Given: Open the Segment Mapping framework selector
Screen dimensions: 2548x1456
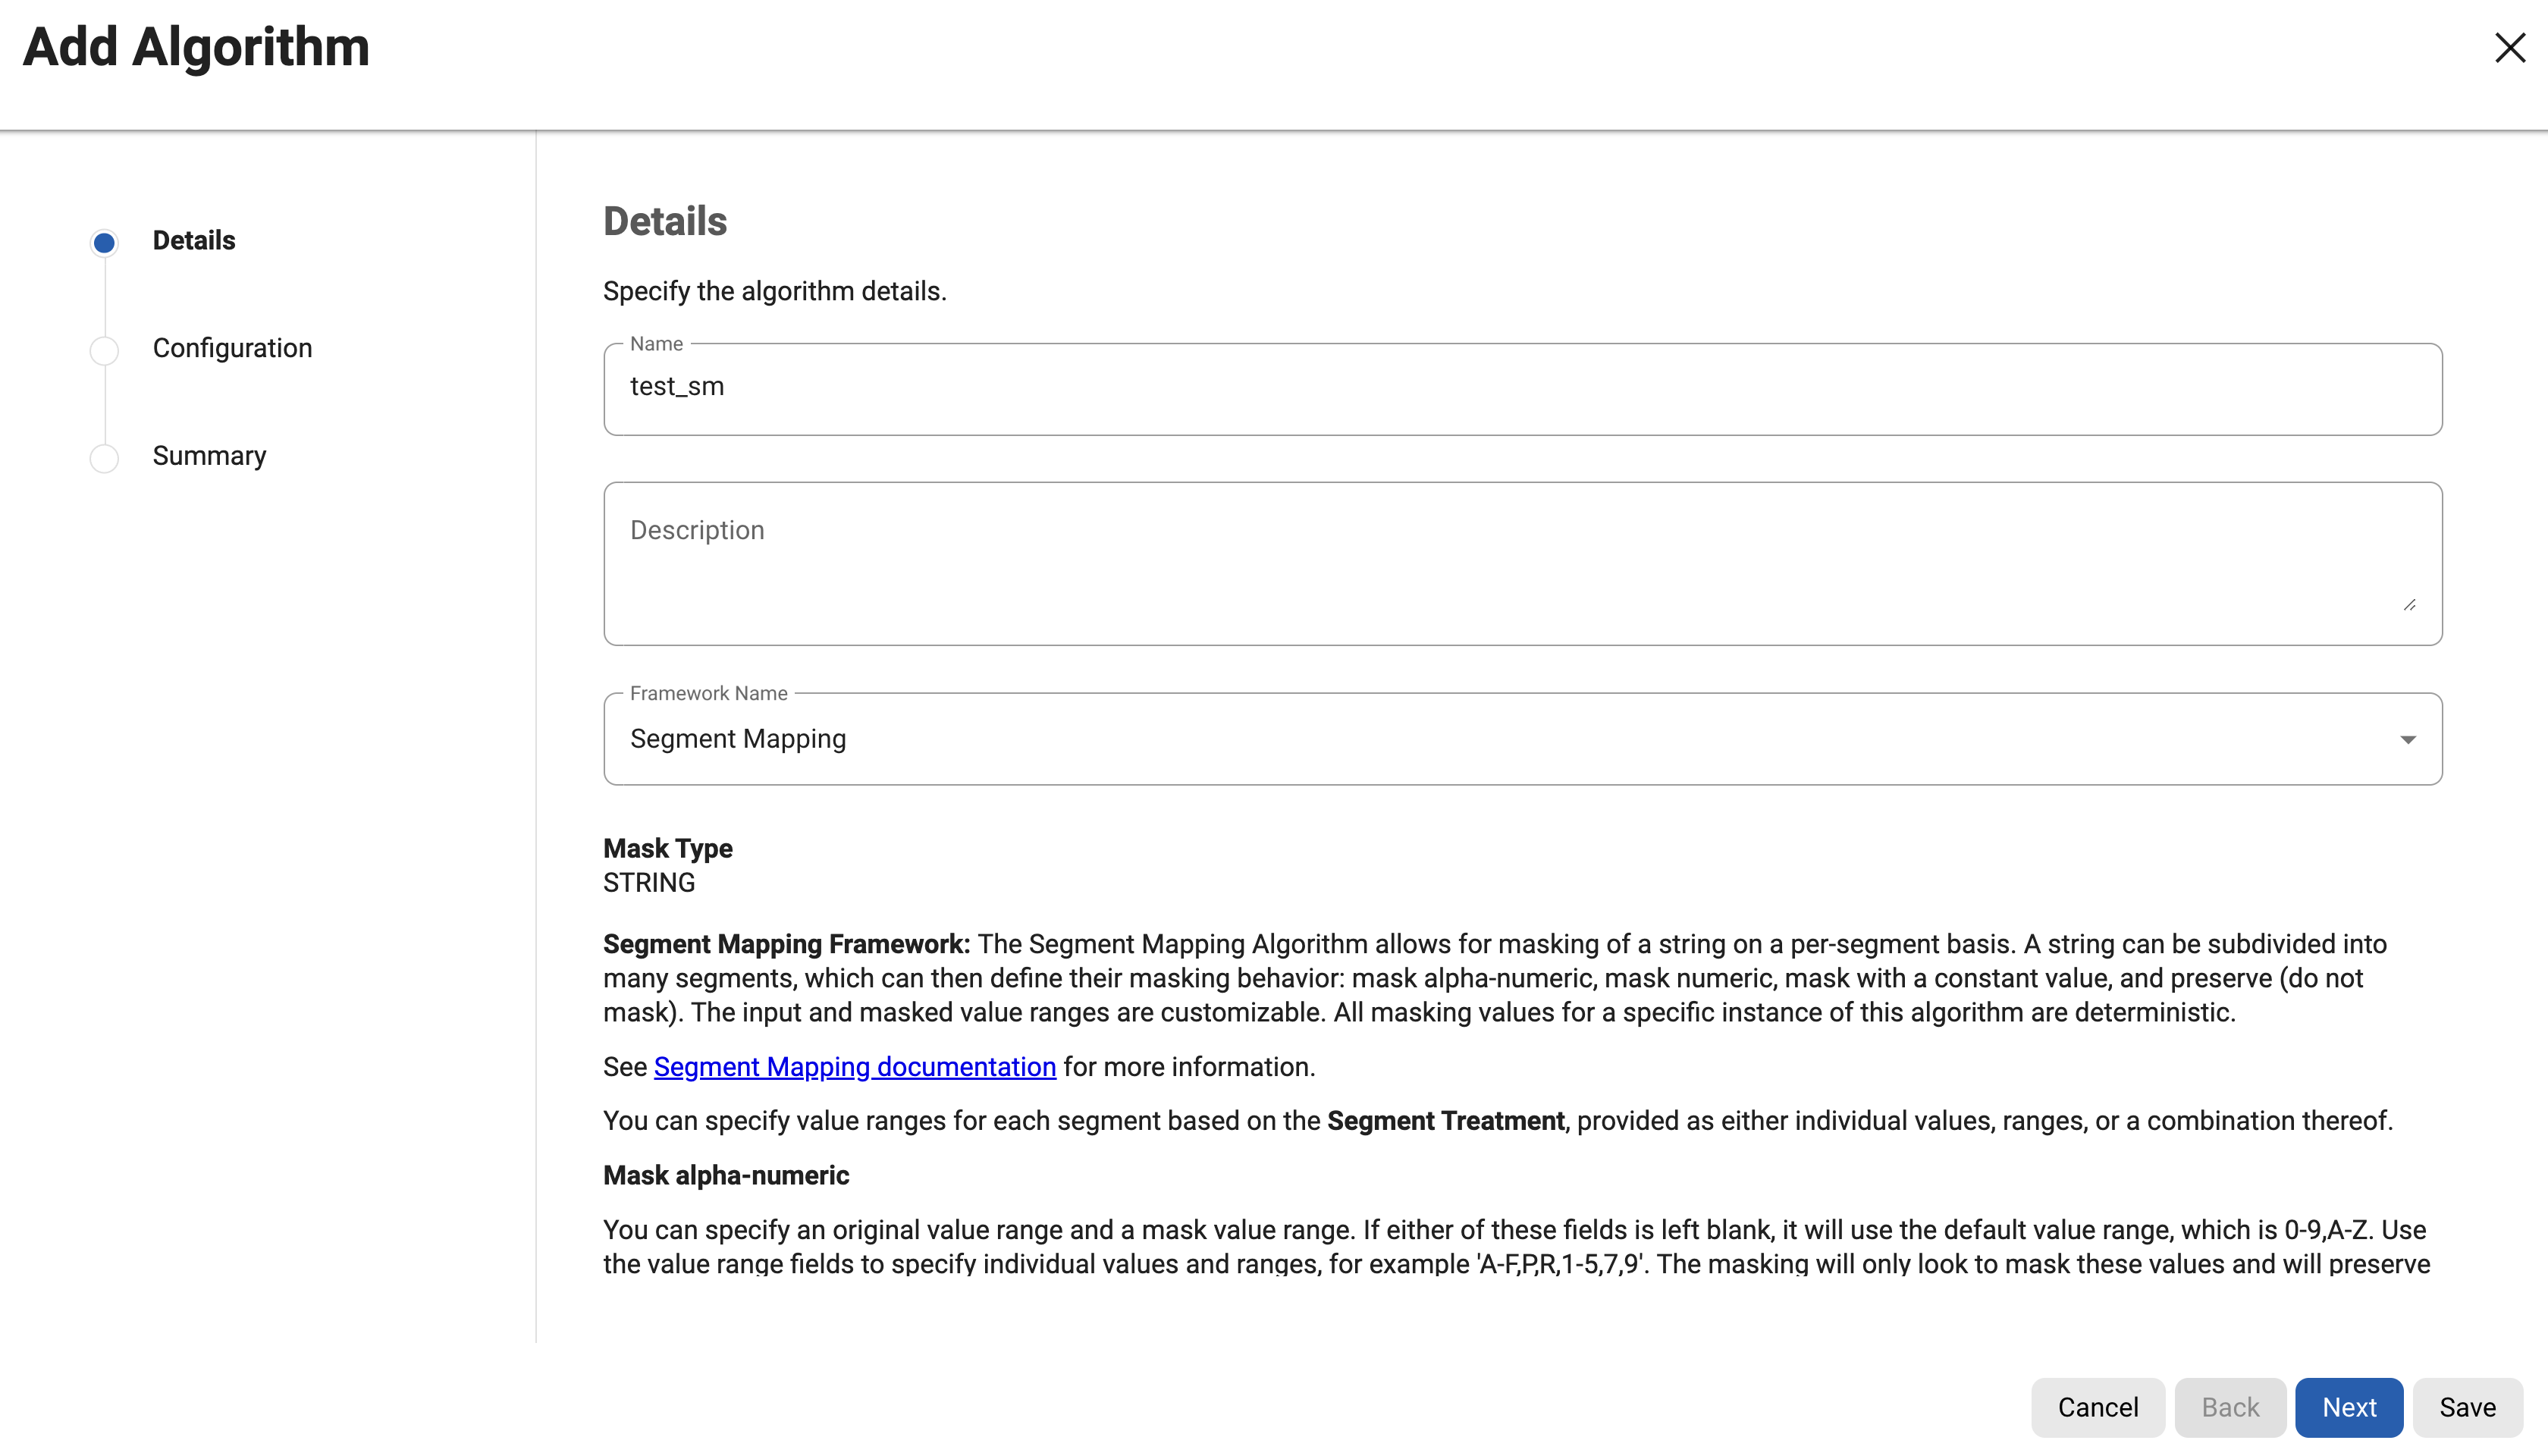Looking at the screenshot, I should [x=1500, y=739].
